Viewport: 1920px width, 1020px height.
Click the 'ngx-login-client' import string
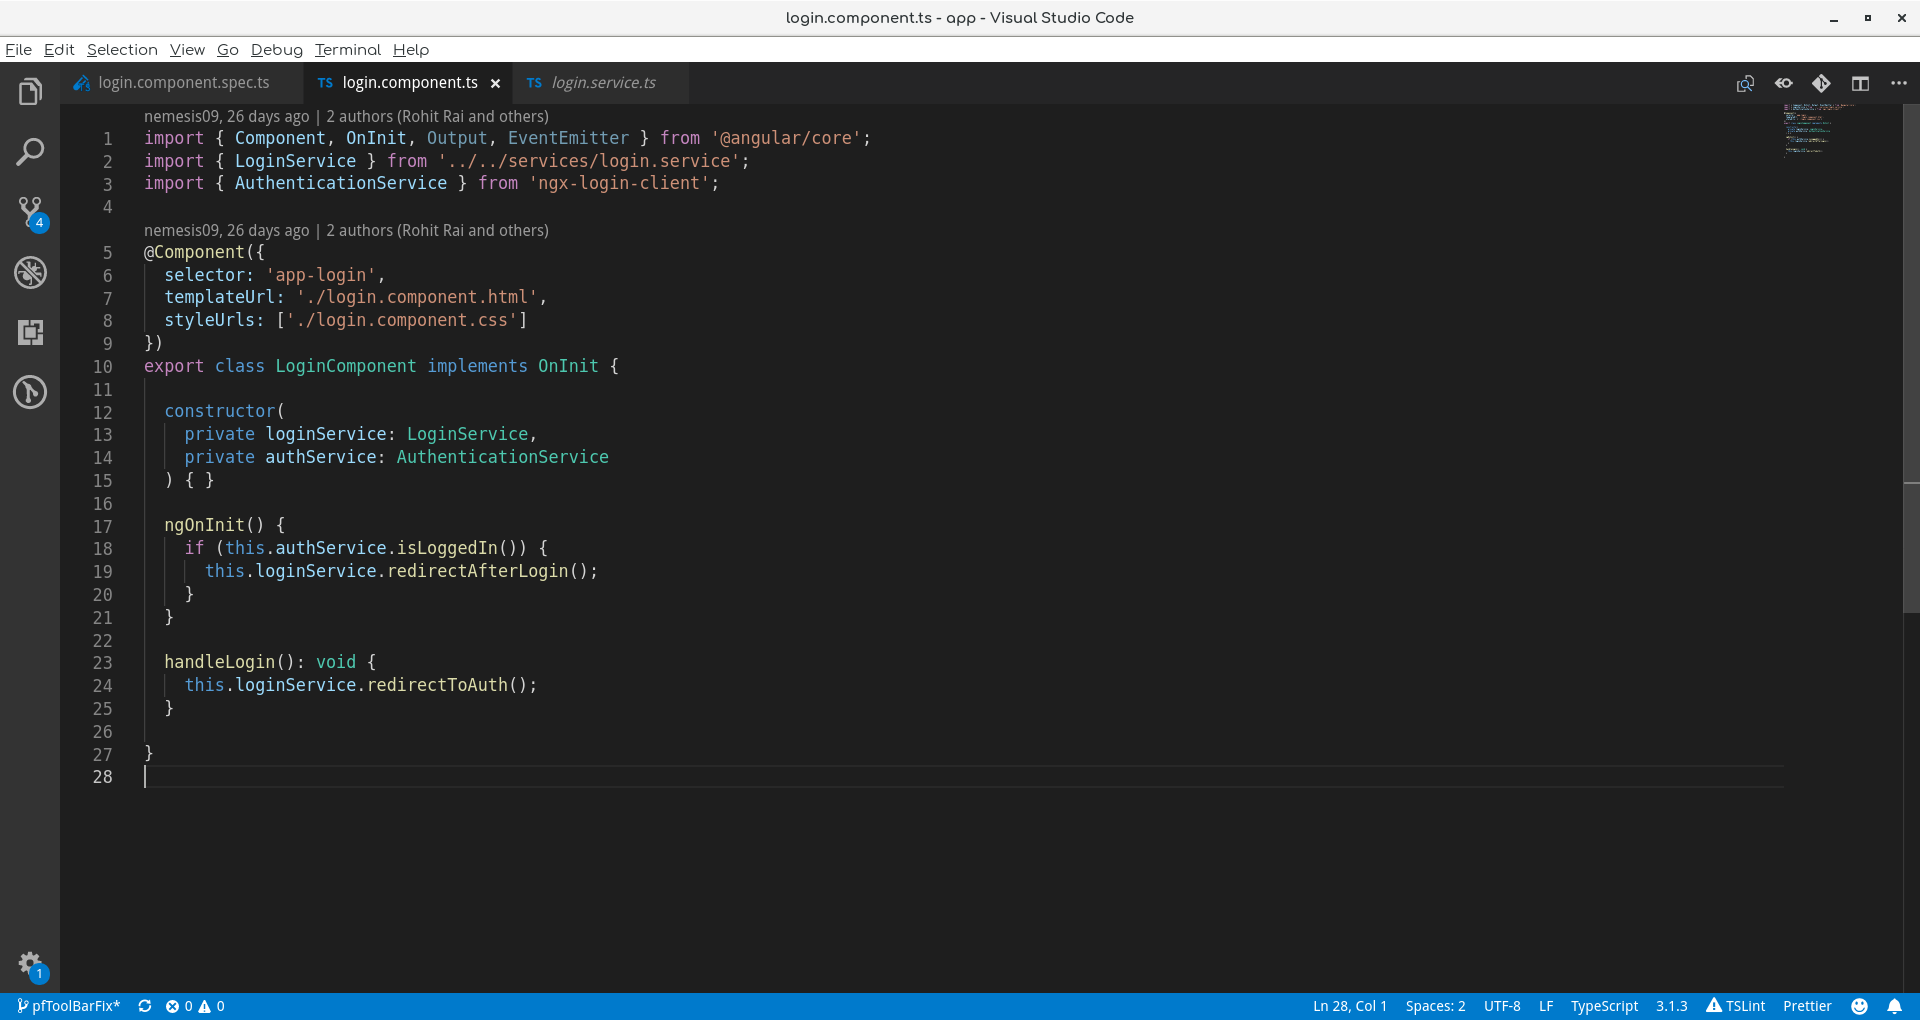[619, 183]
